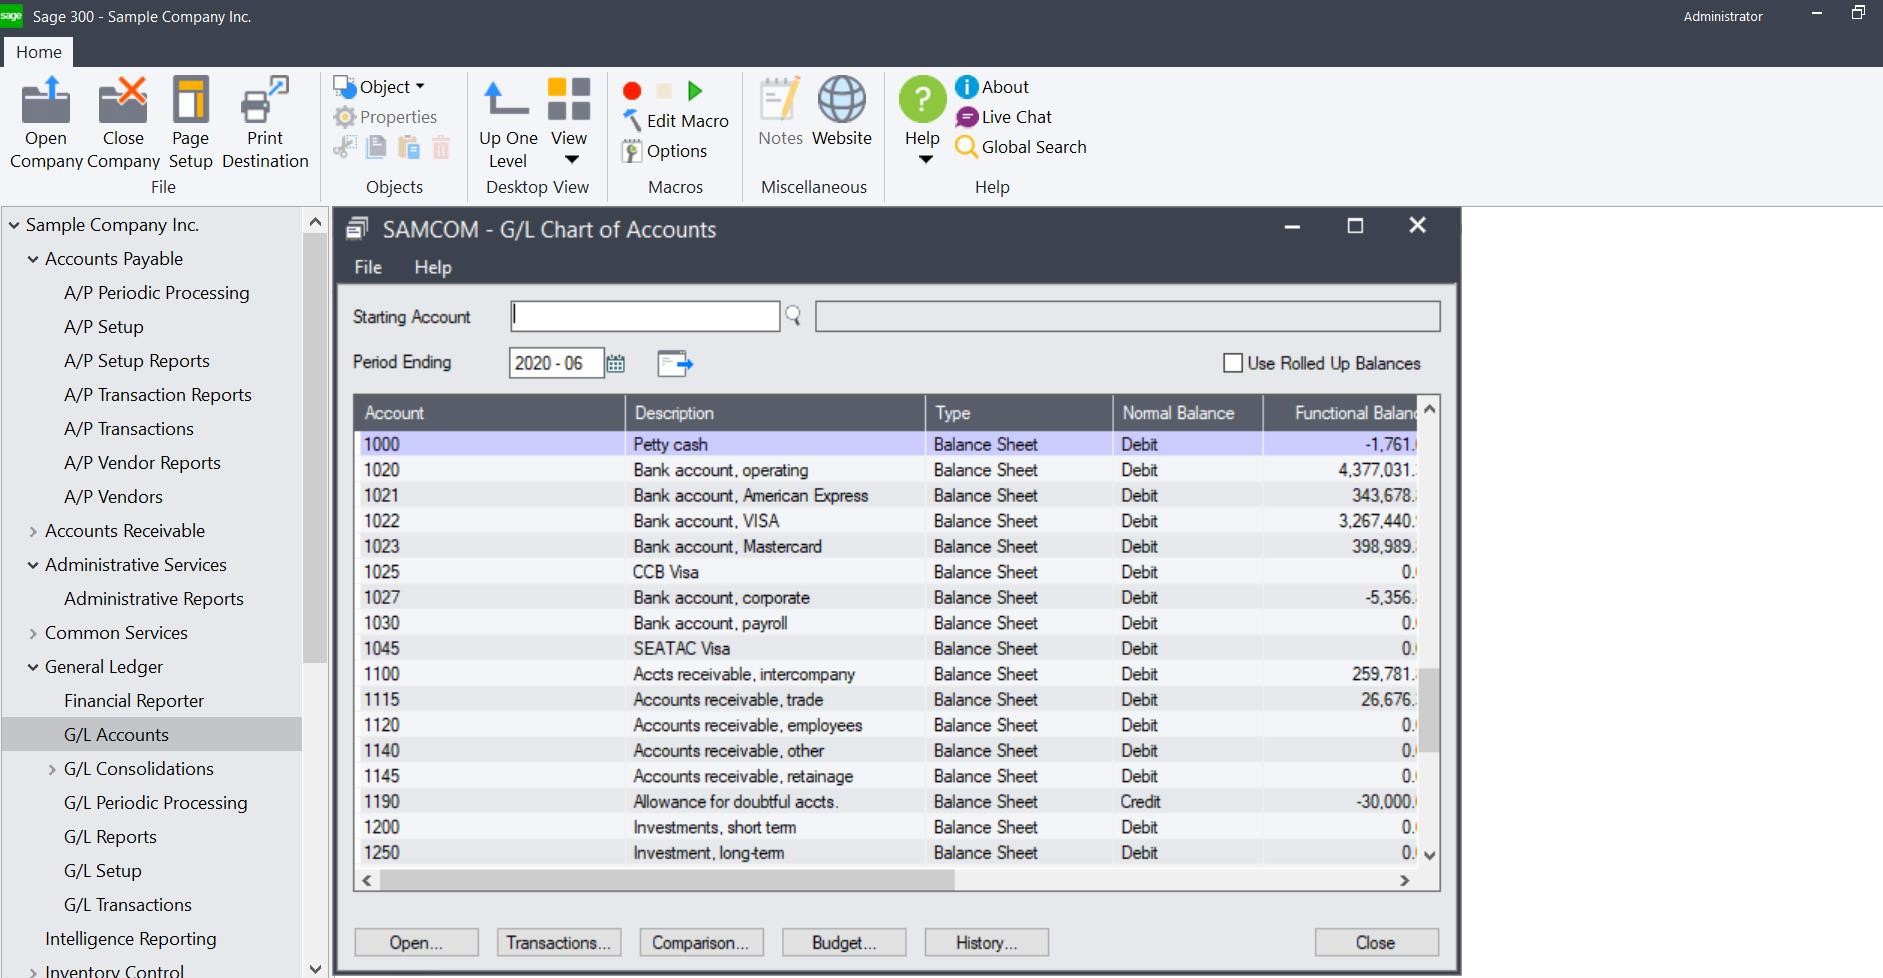
Task: Click the Period Ending date field
Action: (x=556, y=363)
